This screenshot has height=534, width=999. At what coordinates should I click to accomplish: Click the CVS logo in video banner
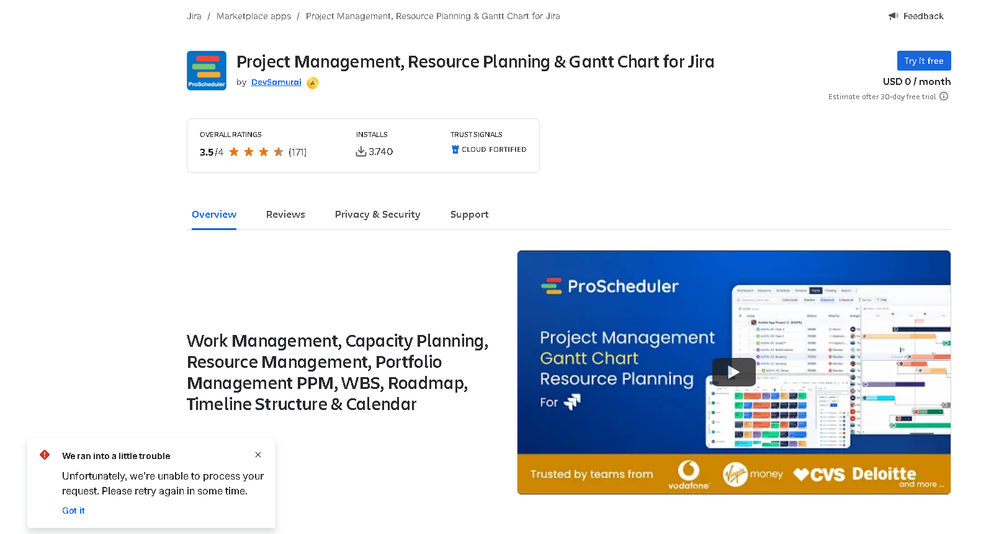pos(819,474)
